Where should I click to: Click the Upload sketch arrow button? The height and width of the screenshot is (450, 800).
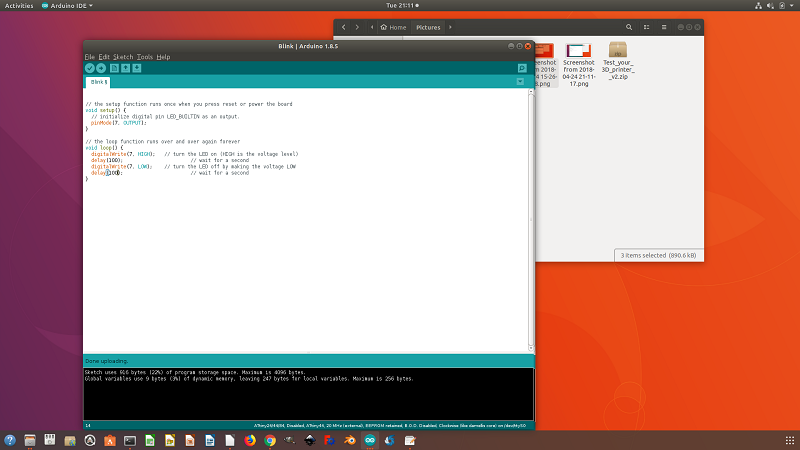point(101,68)
